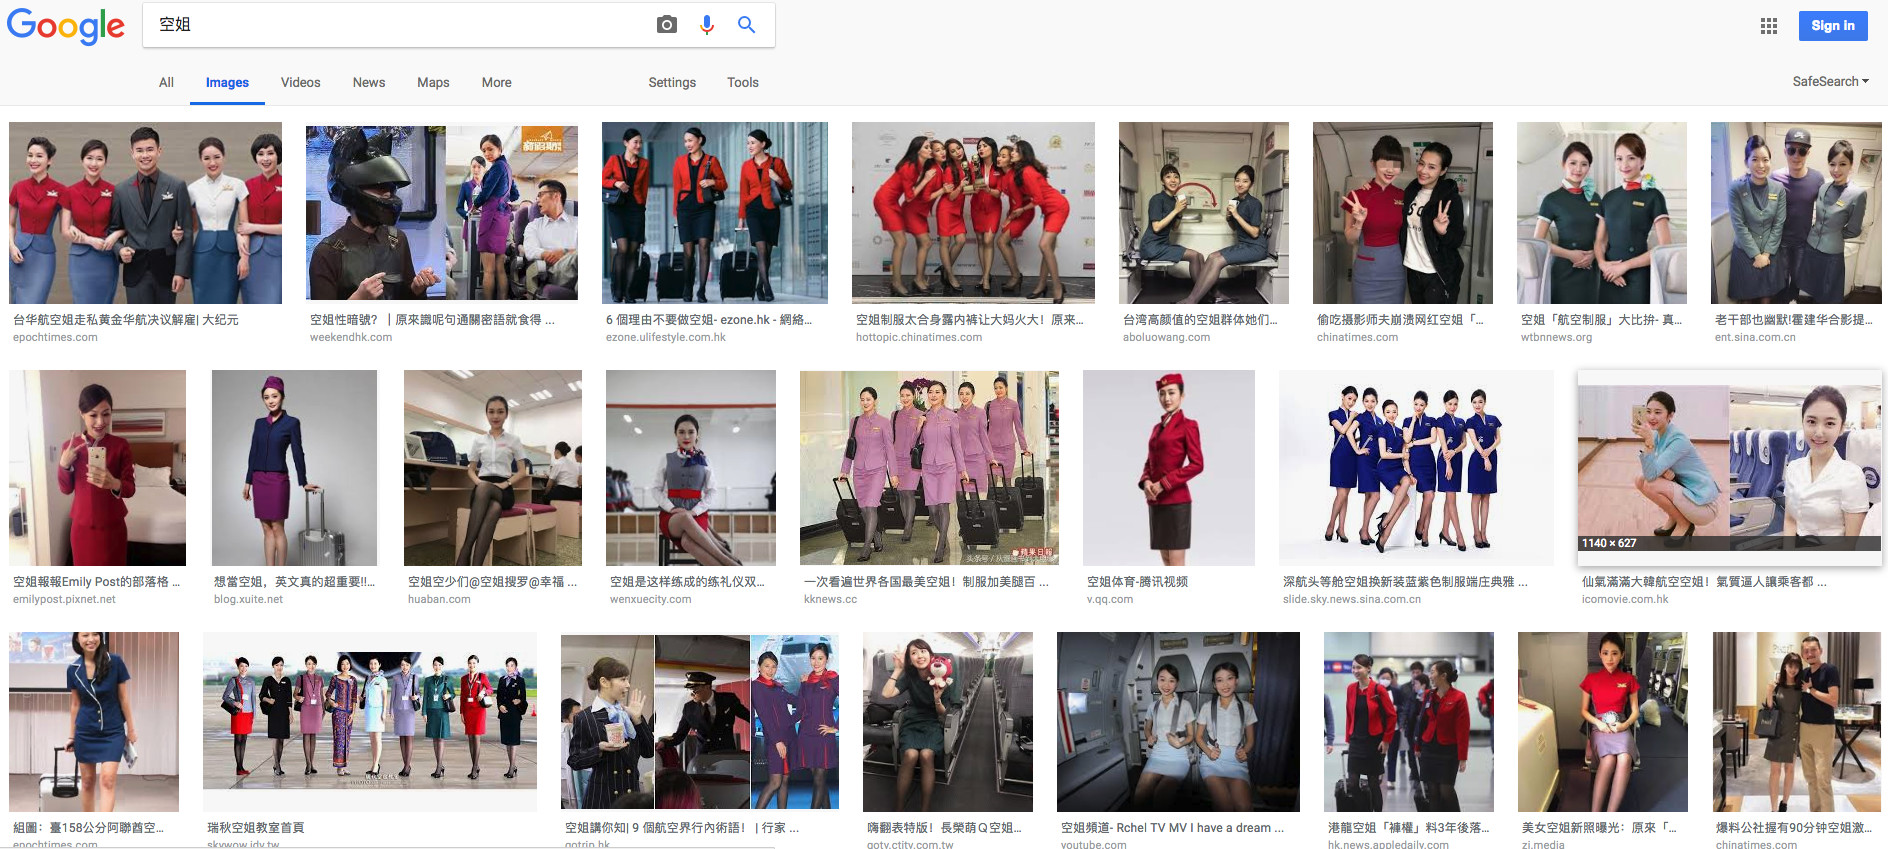
Task: Switch to the Videos tab
Action: (300, 83)
